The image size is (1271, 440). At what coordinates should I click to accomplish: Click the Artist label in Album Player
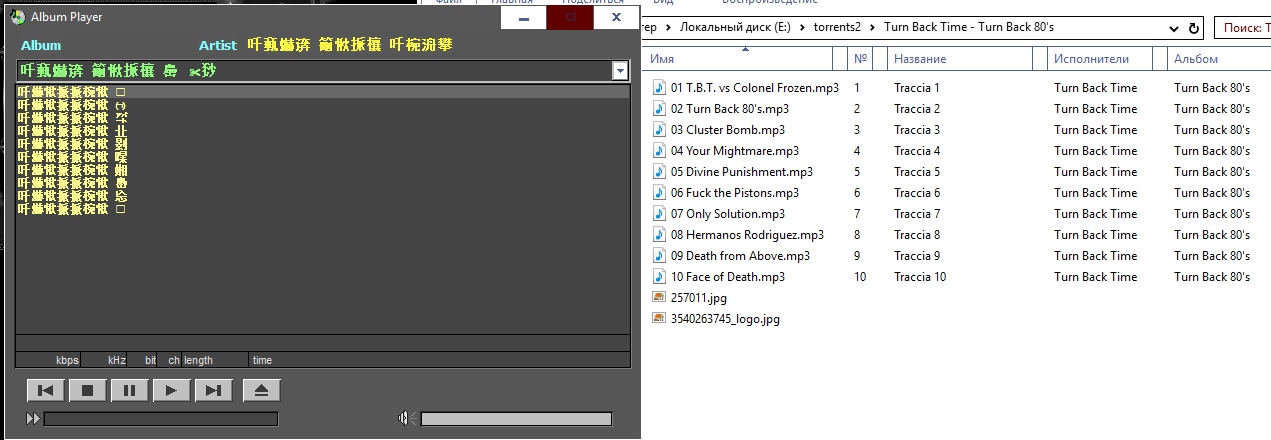click(218, 45)
